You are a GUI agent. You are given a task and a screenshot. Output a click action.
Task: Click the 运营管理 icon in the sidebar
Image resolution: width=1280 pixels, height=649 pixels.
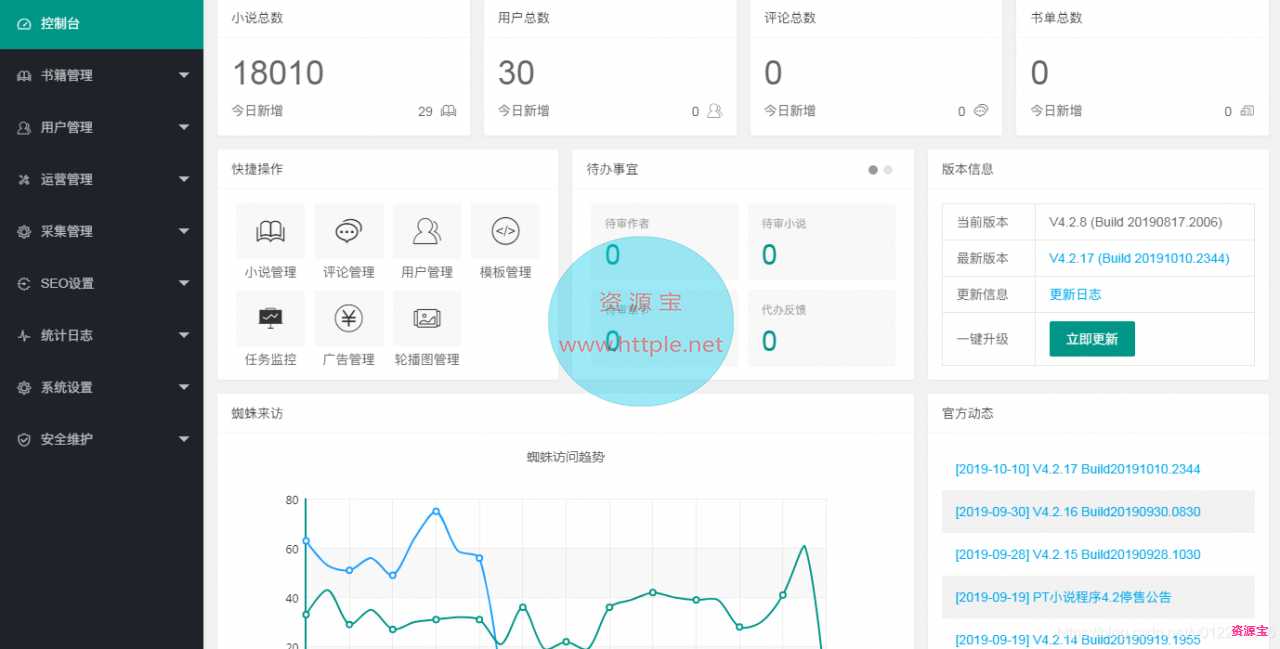point(24,180)
